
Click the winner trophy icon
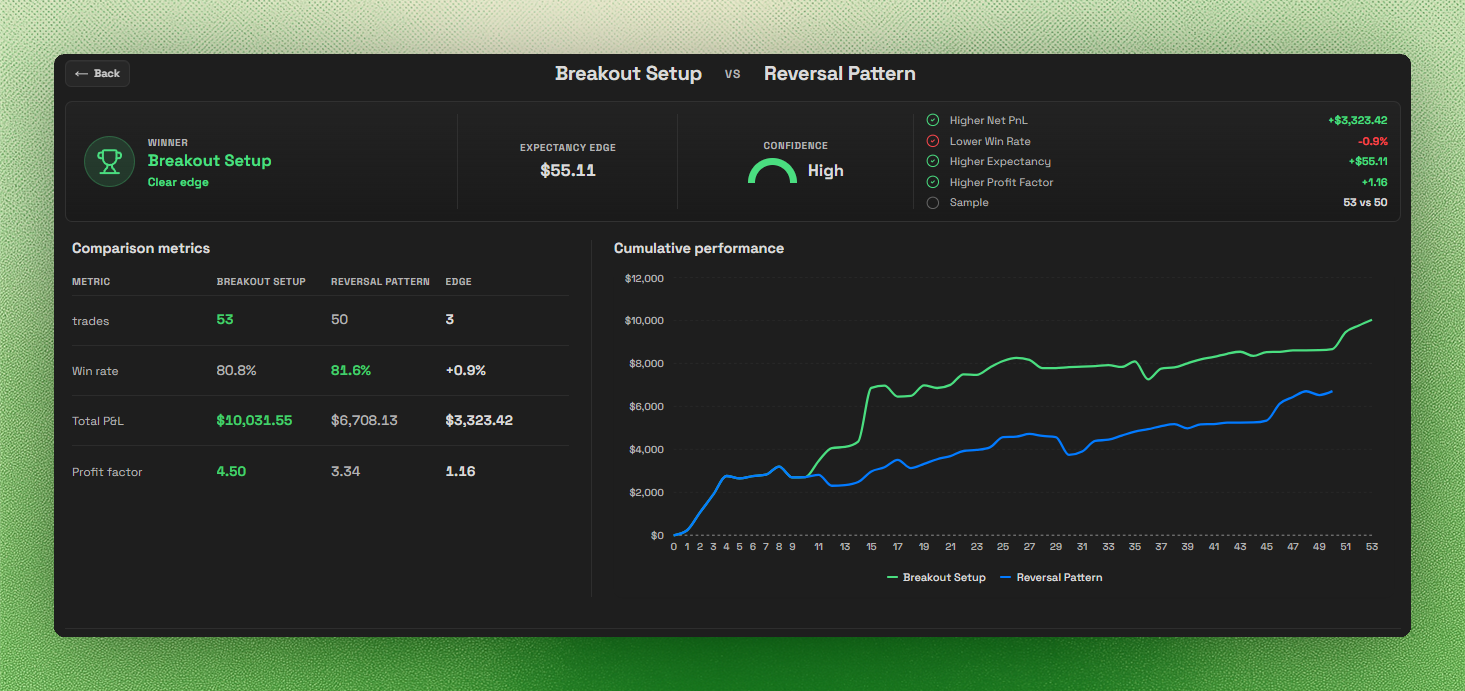tap(110, 161)
